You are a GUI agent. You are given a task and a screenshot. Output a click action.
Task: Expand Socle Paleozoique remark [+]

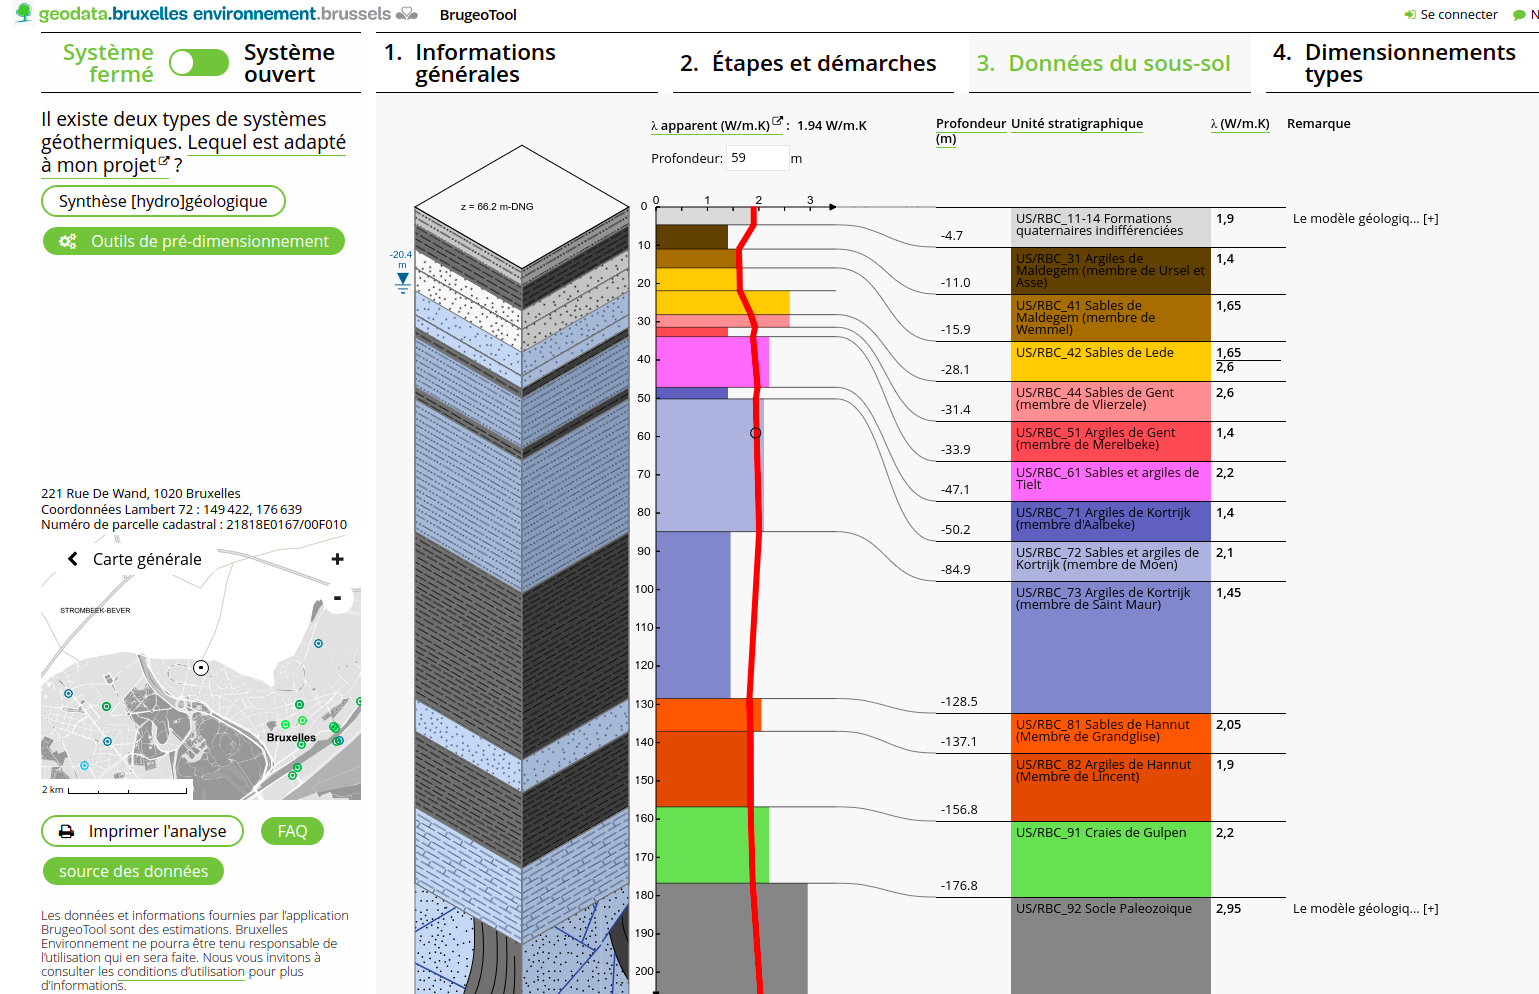1365,908
